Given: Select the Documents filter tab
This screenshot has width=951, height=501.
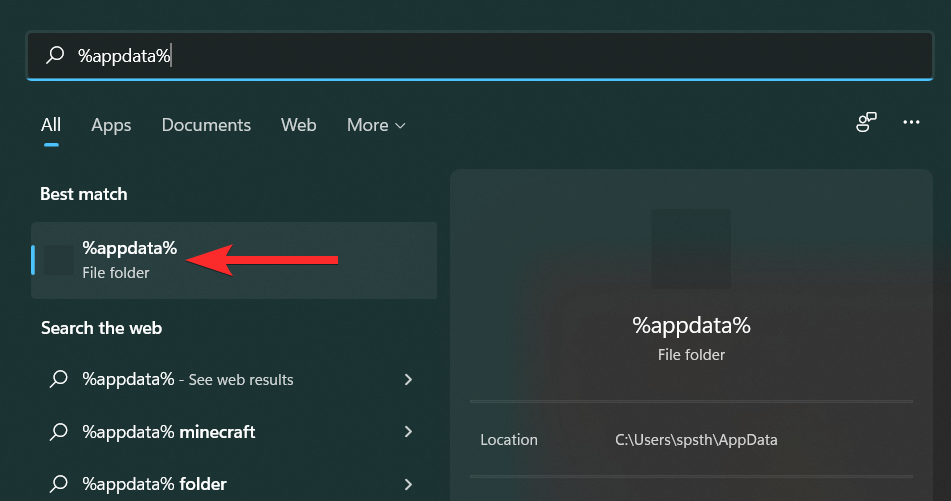Looking at the screenshot, I should click(206, 125).
